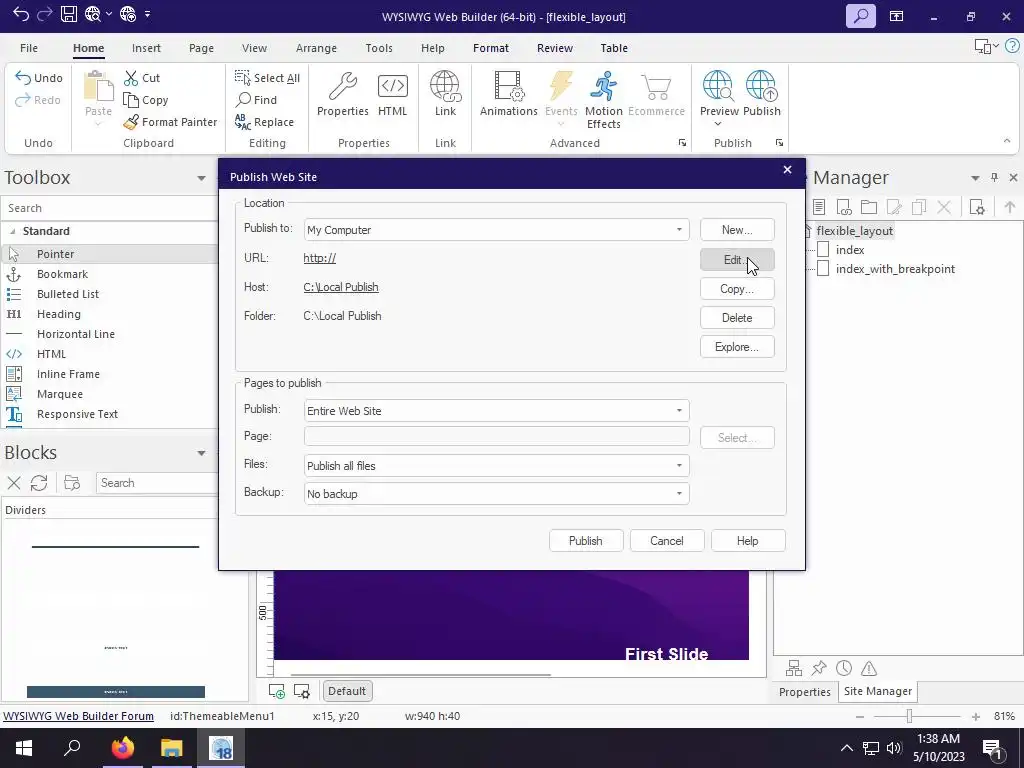Click the Blocks delete X icon
1024x768 pixels.
click(x=14, y=483)
